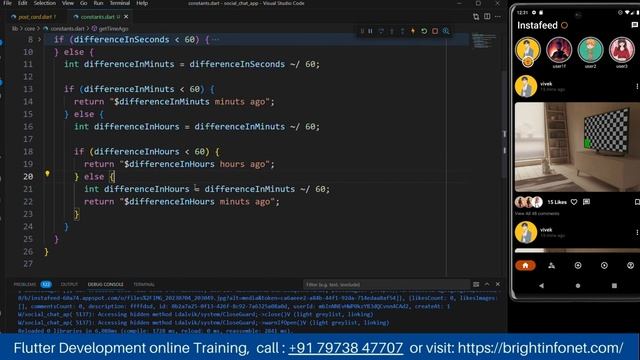Open compare changes icon in editor
Screen dimensions: 640x360
click(476, 17)
